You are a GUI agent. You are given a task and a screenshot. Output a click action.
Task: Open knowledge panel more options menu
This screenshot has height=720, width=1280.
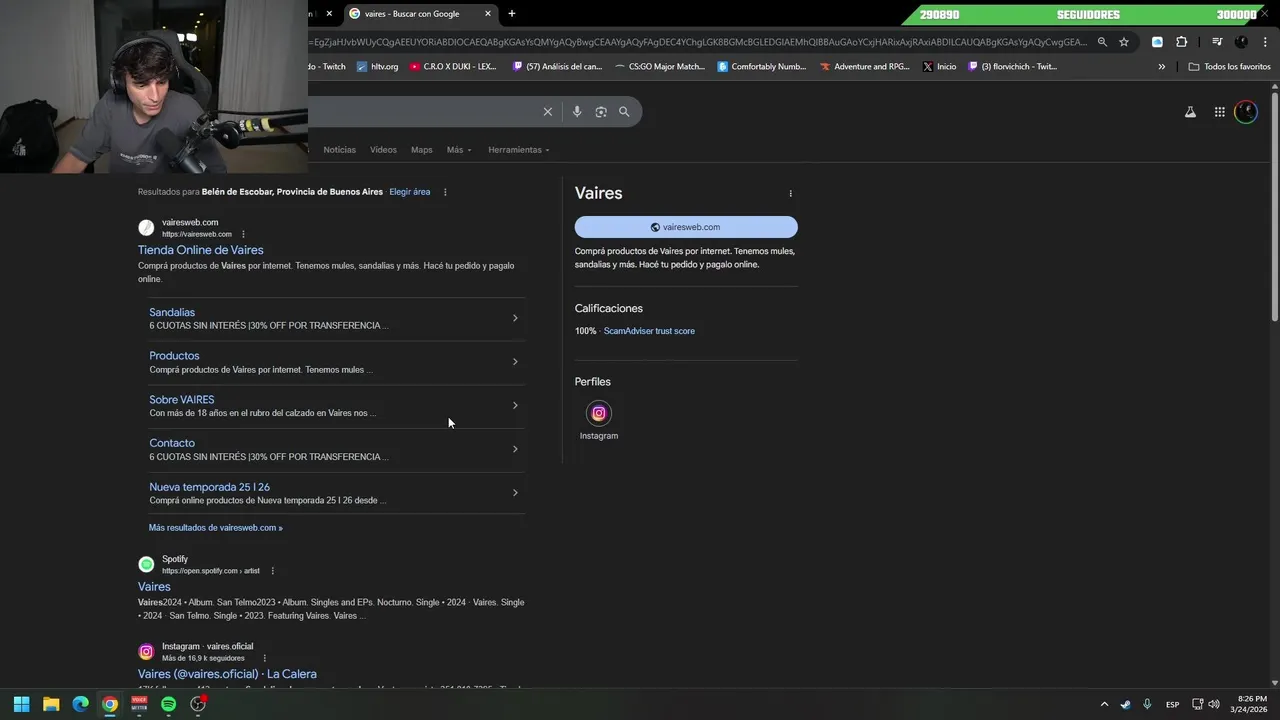point(790,194)
